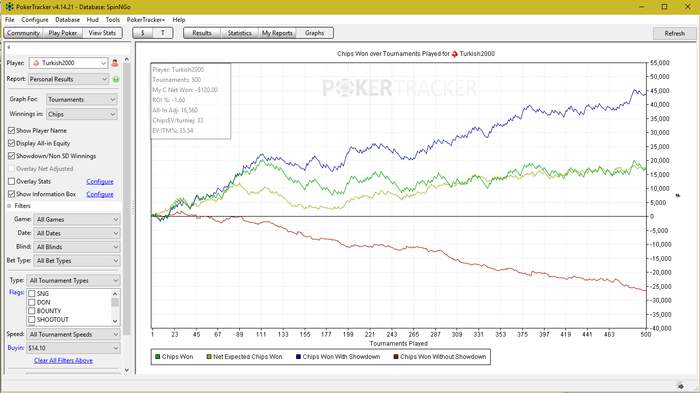Open the Configure menu

(x=35, y=20)
